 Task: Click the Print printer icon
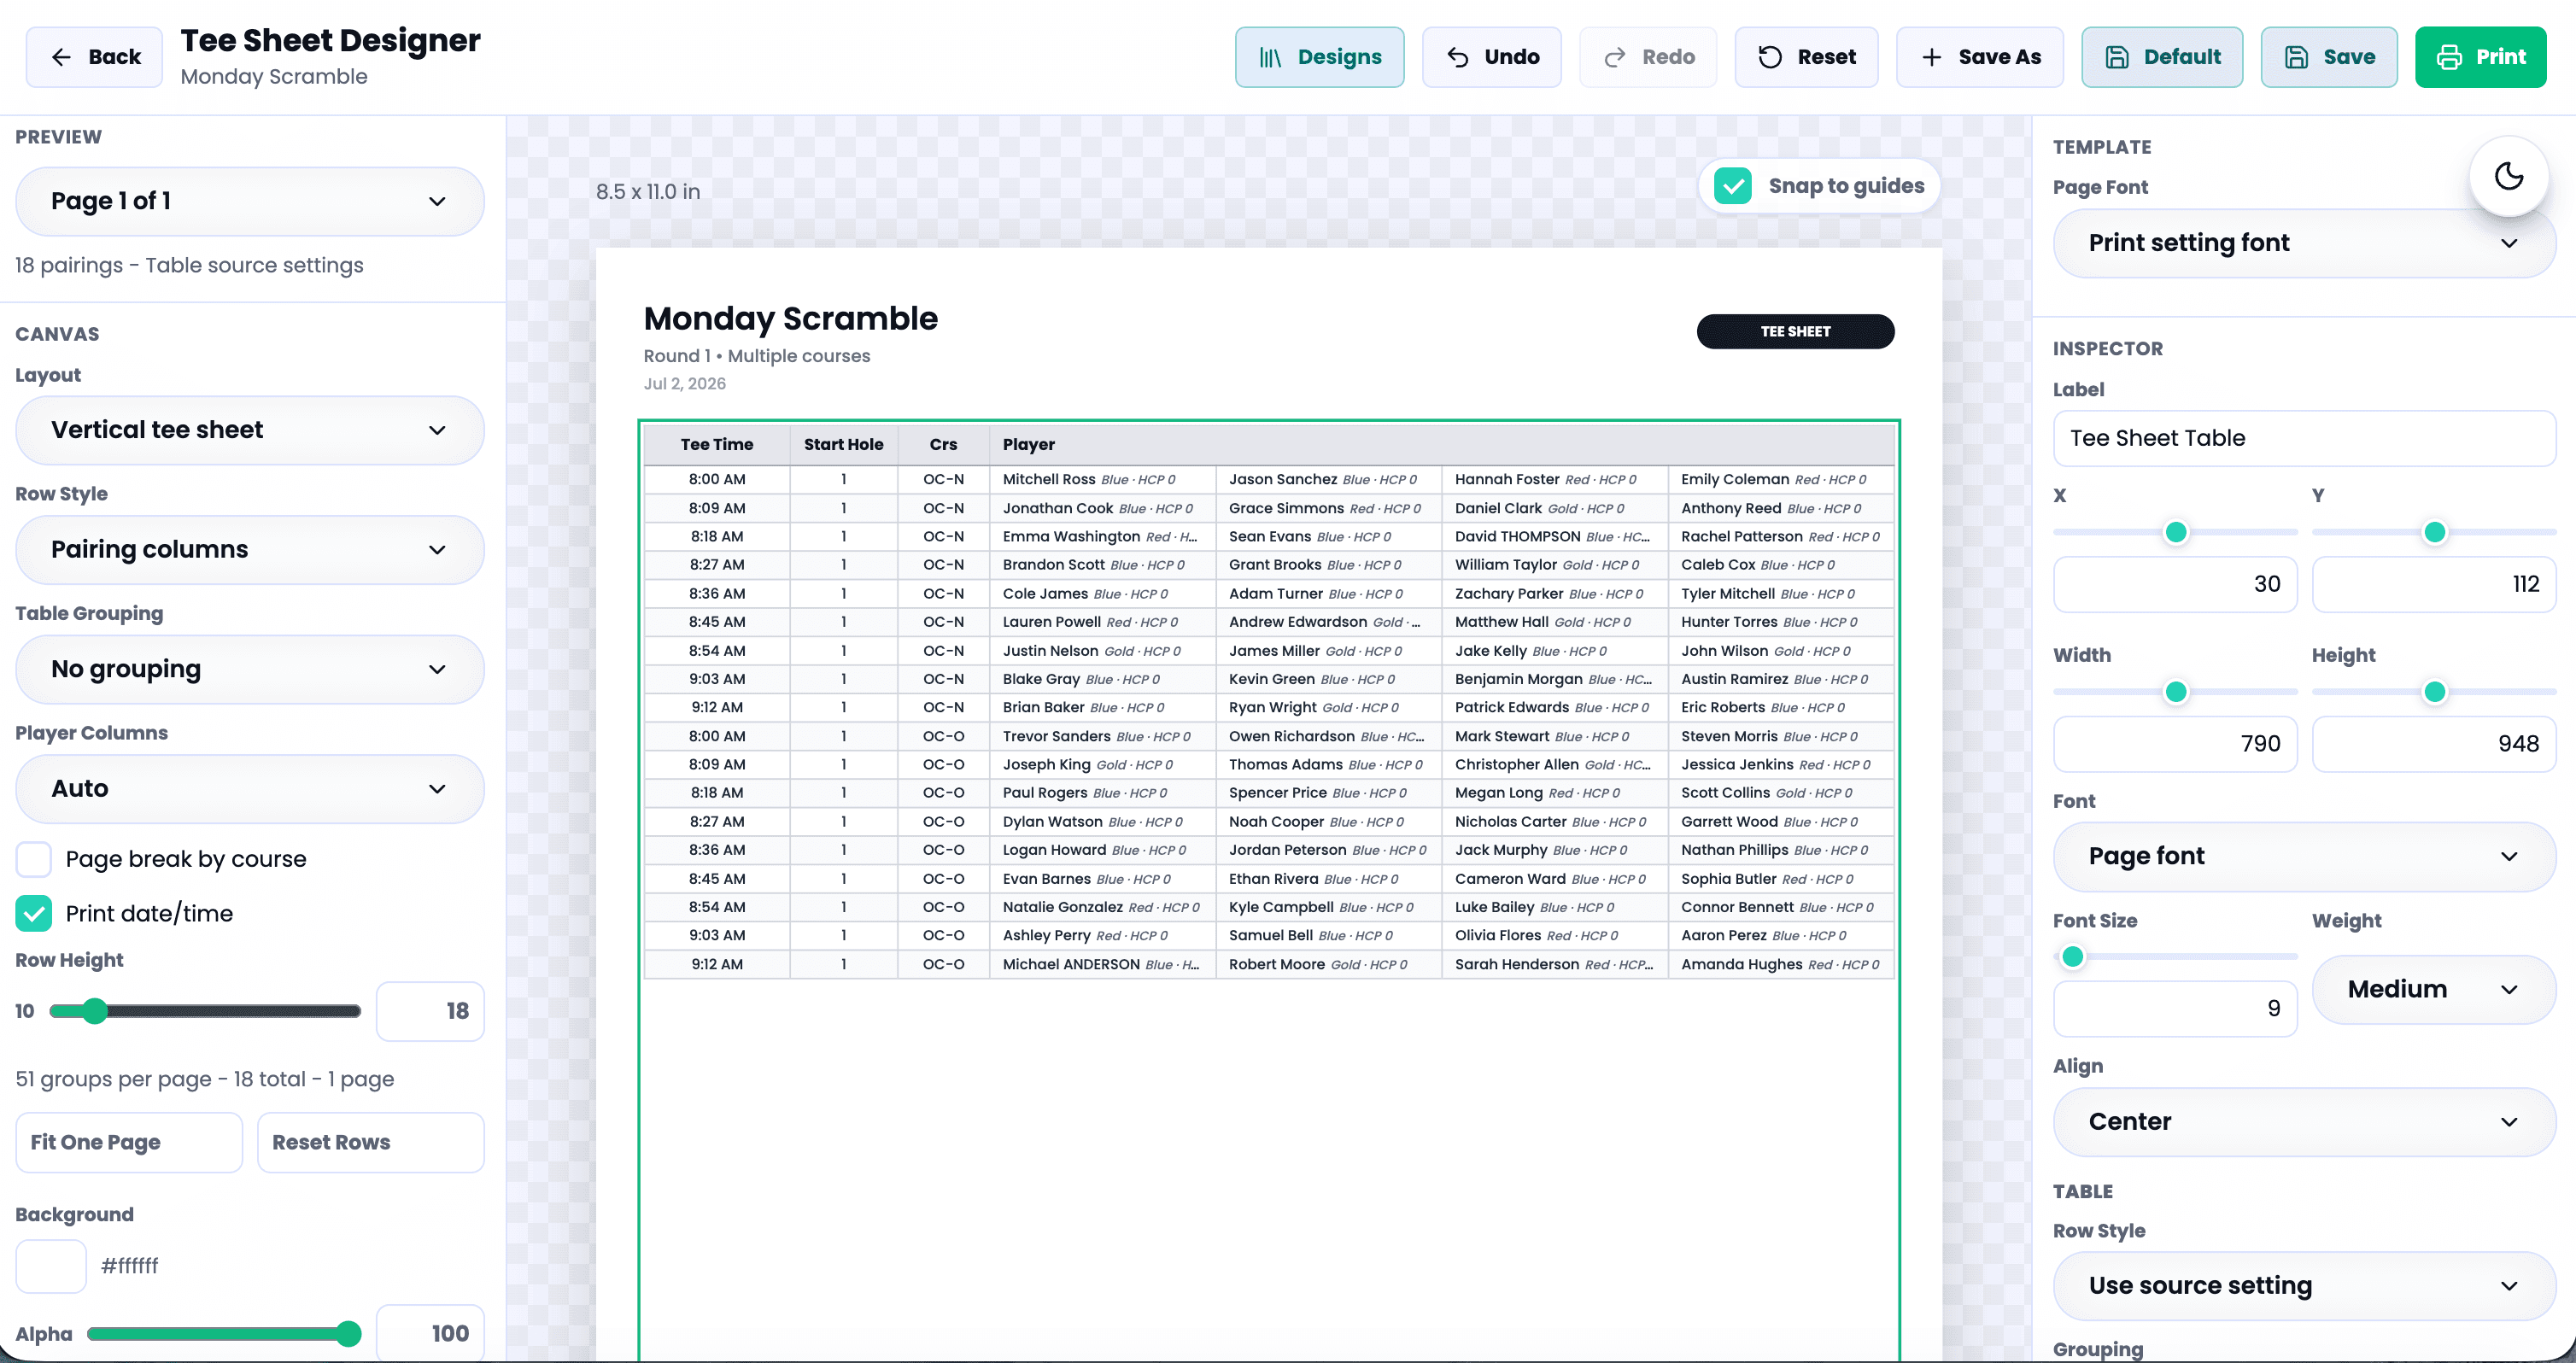[2449, 57]
